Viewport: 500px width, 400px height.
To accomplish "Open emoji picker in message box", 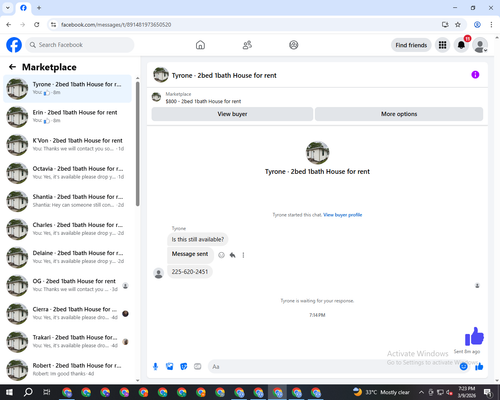I will tap(463, 367).
